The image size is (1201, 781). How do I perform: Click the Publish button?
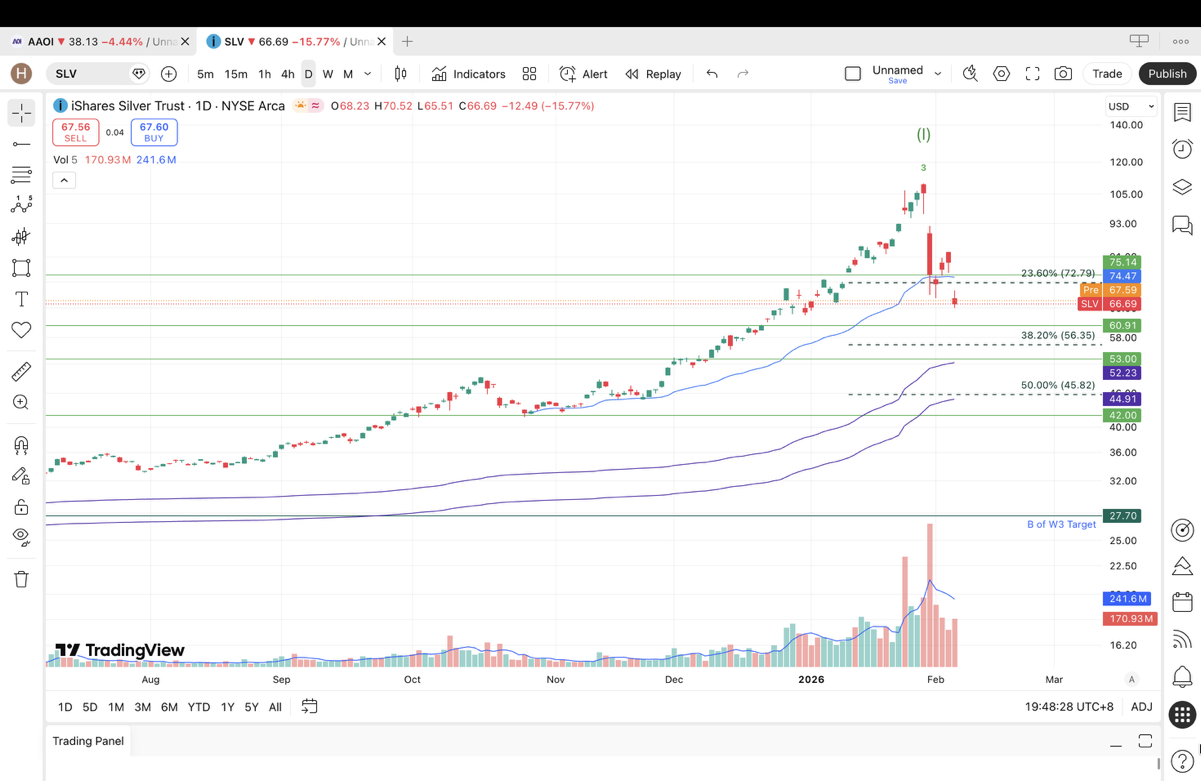point(1167,74)
